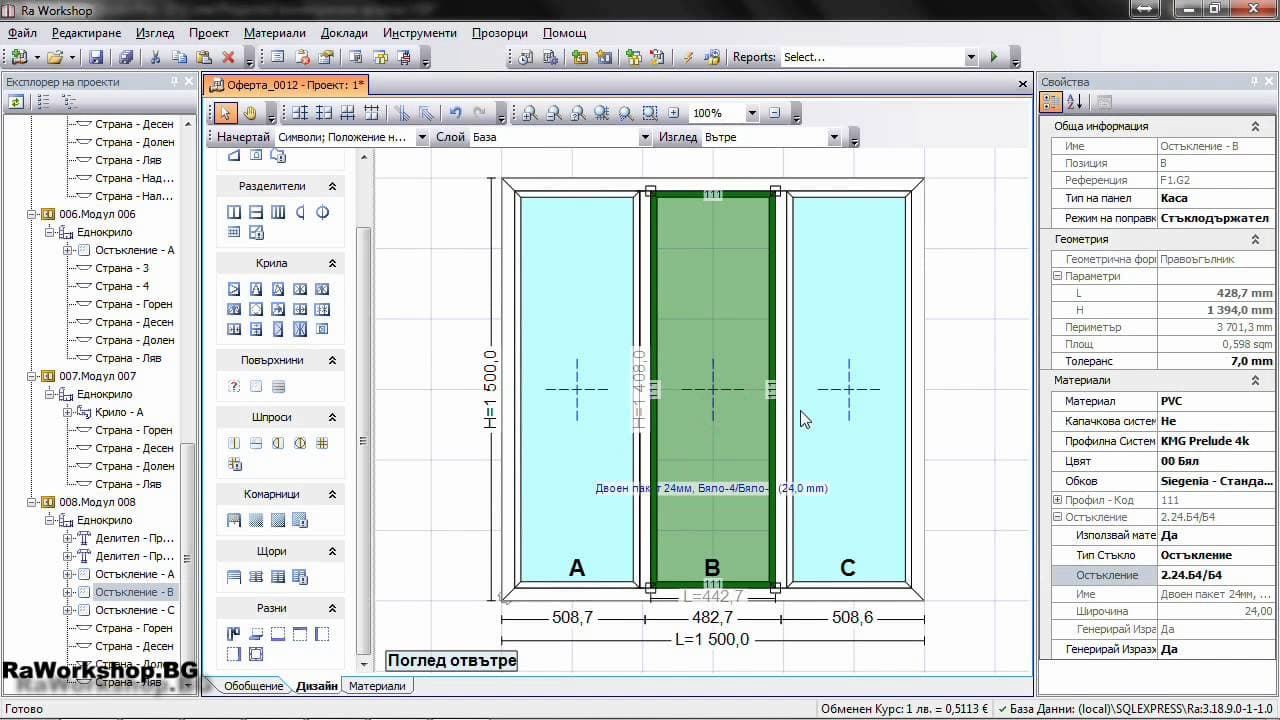
Task: Open the Начертай symbols dropdown
Action: tap(422, 137)
